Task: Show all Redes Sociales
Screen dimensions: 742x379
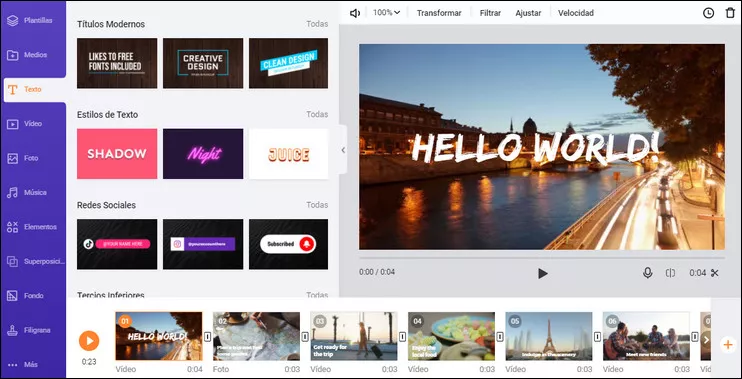Action: 317,205
